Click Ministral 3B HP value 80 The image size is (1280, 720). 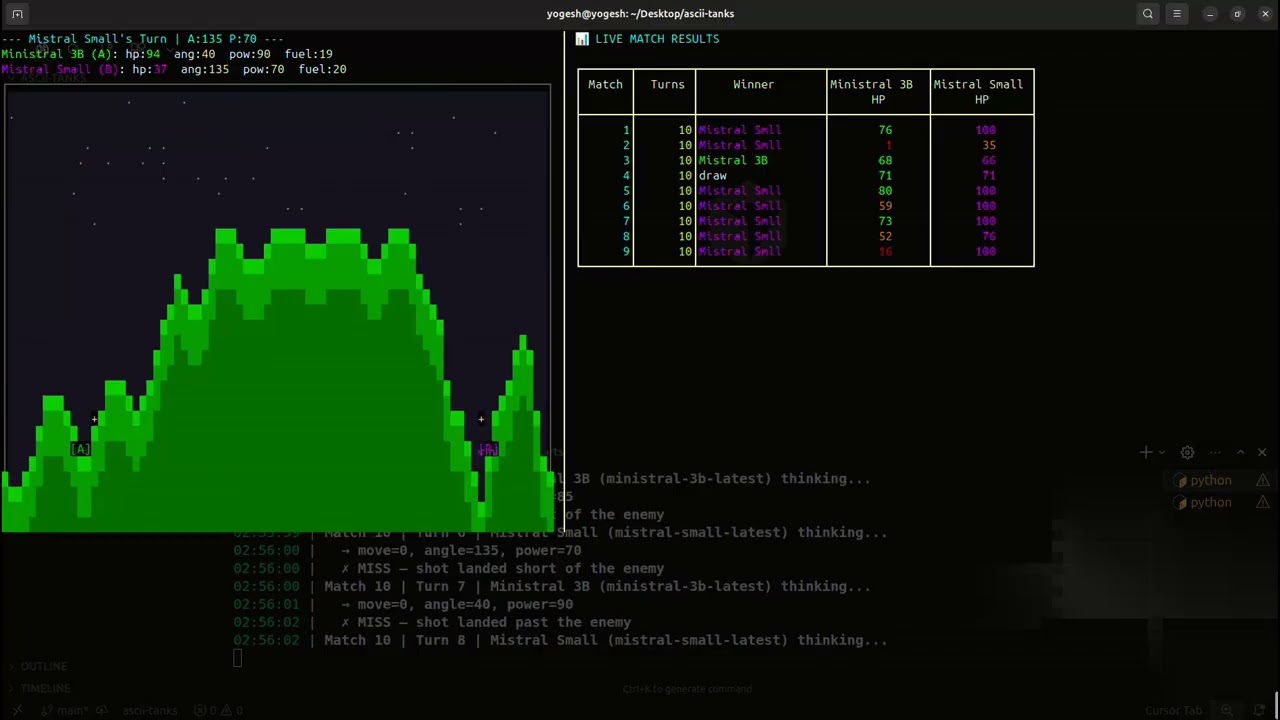pos(885,191)
